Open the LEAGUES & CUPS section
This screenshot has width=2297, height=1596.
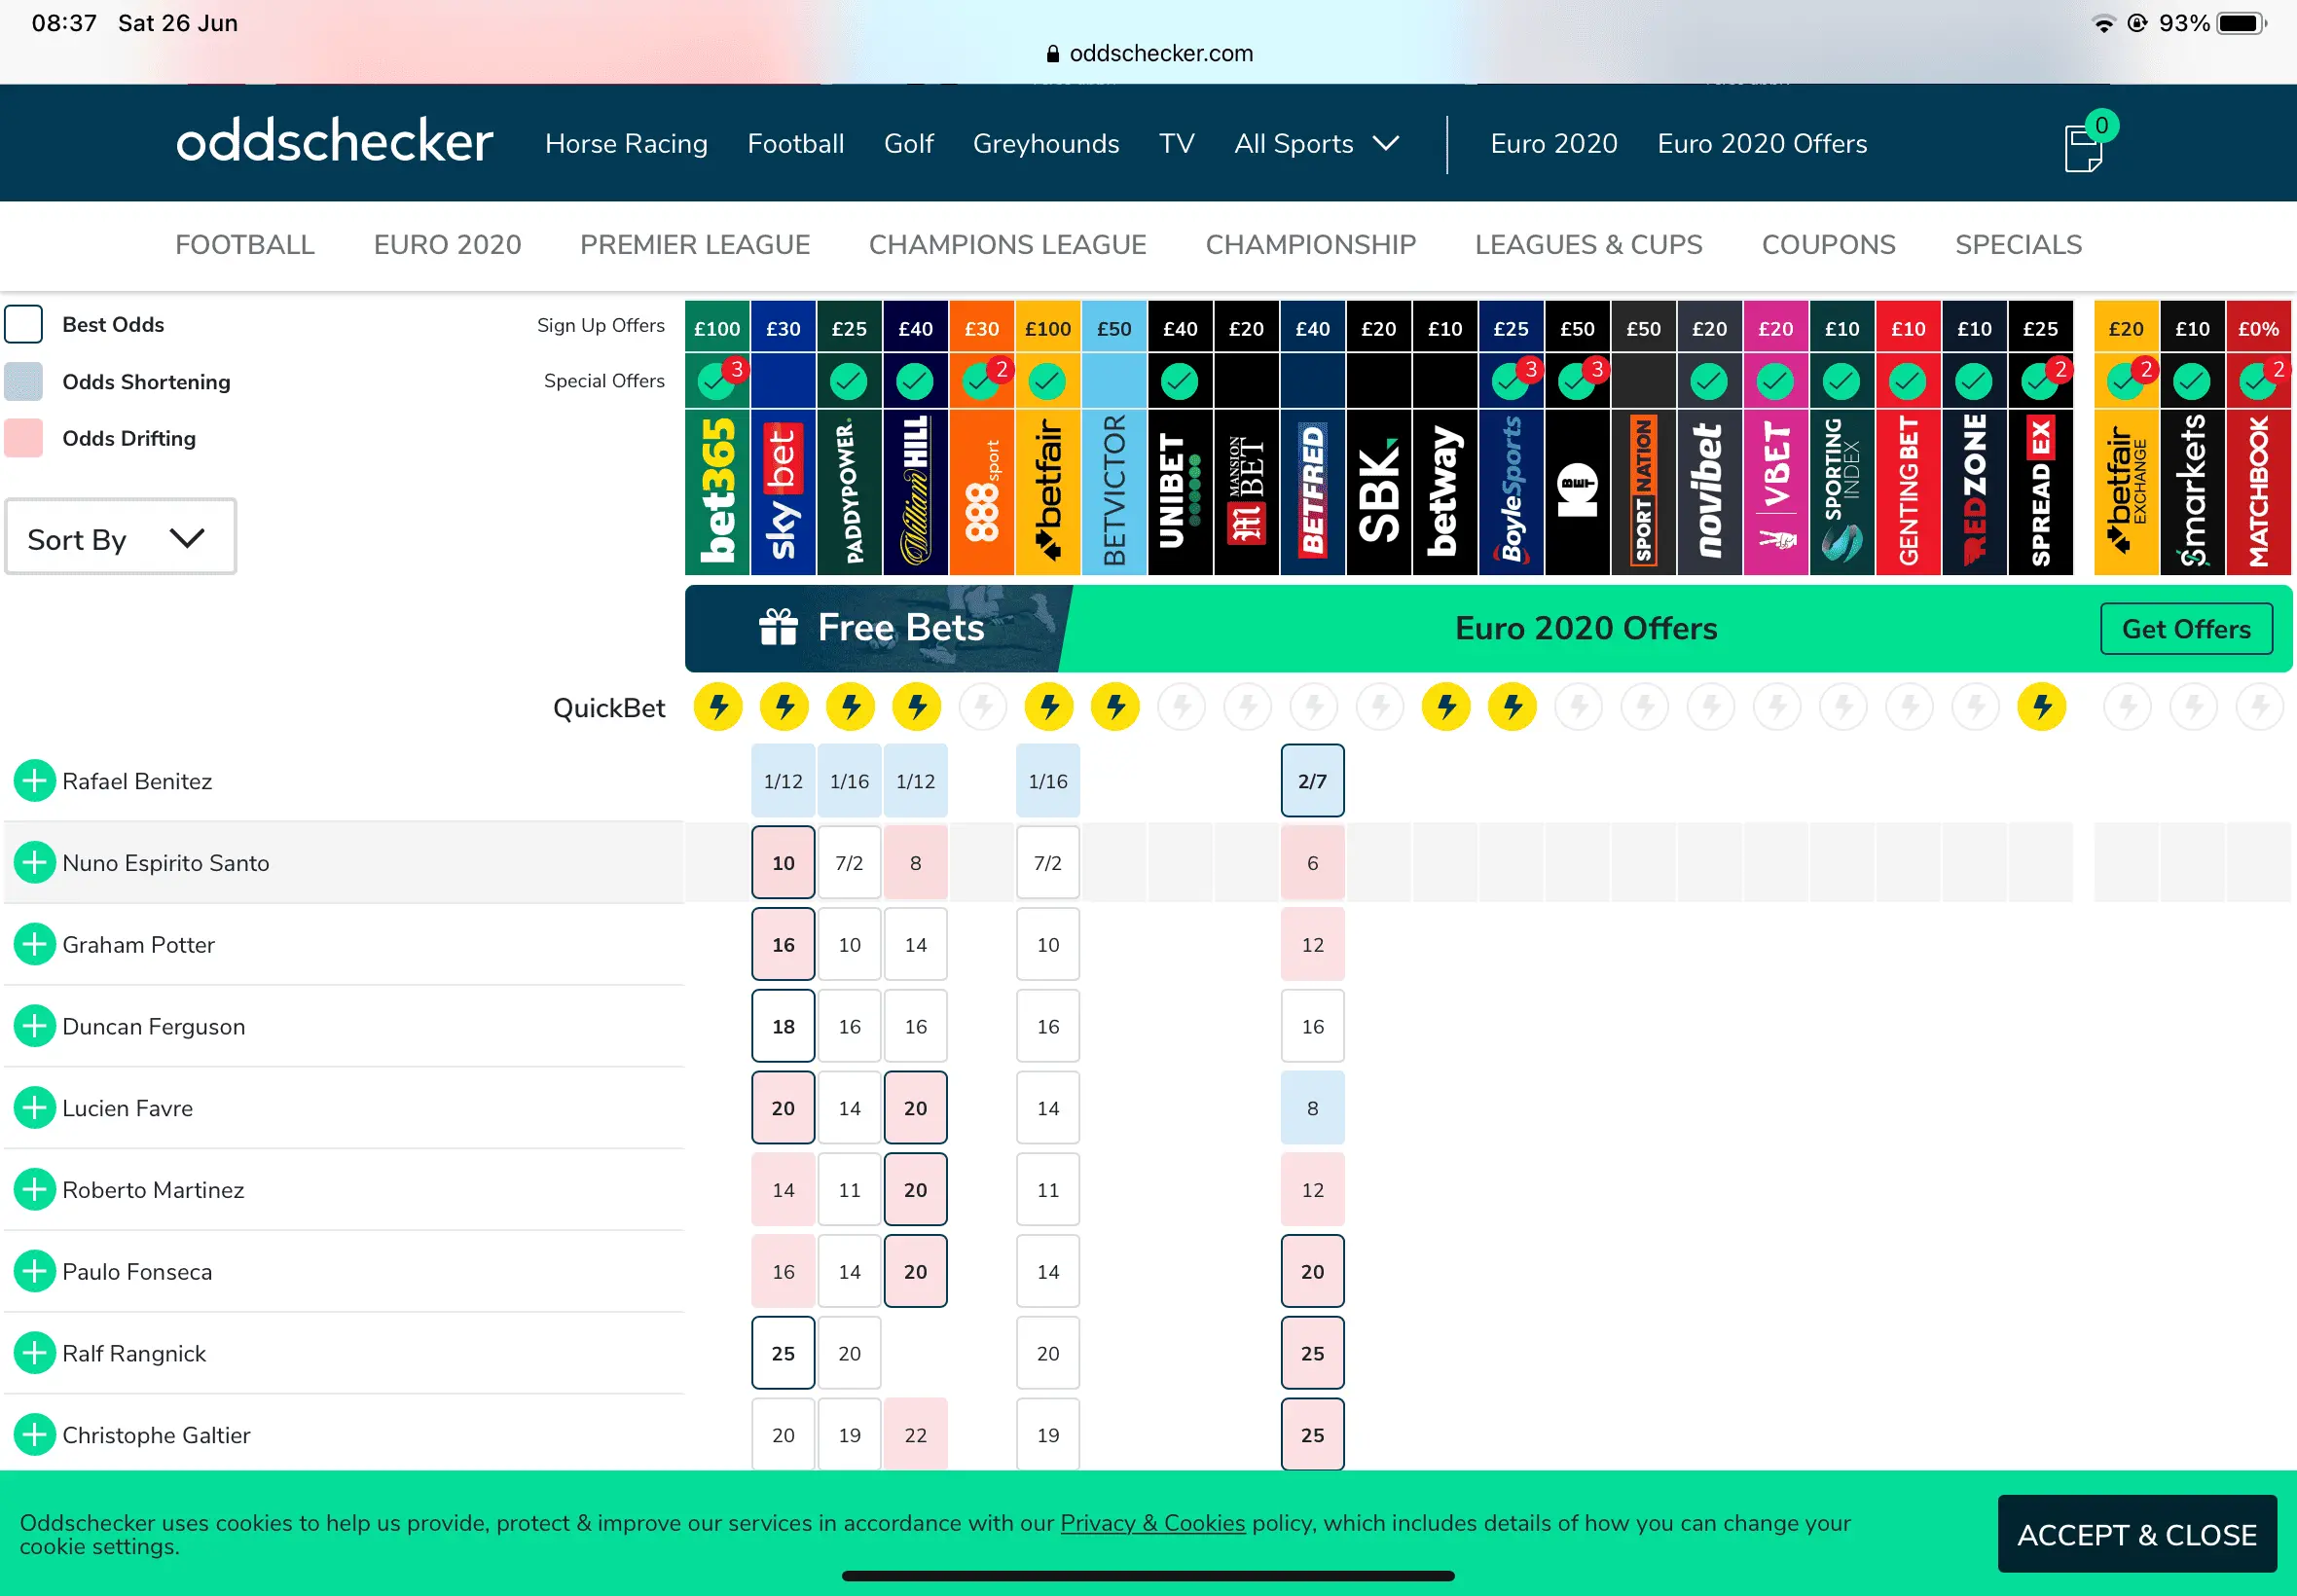tap(1588, 245)
